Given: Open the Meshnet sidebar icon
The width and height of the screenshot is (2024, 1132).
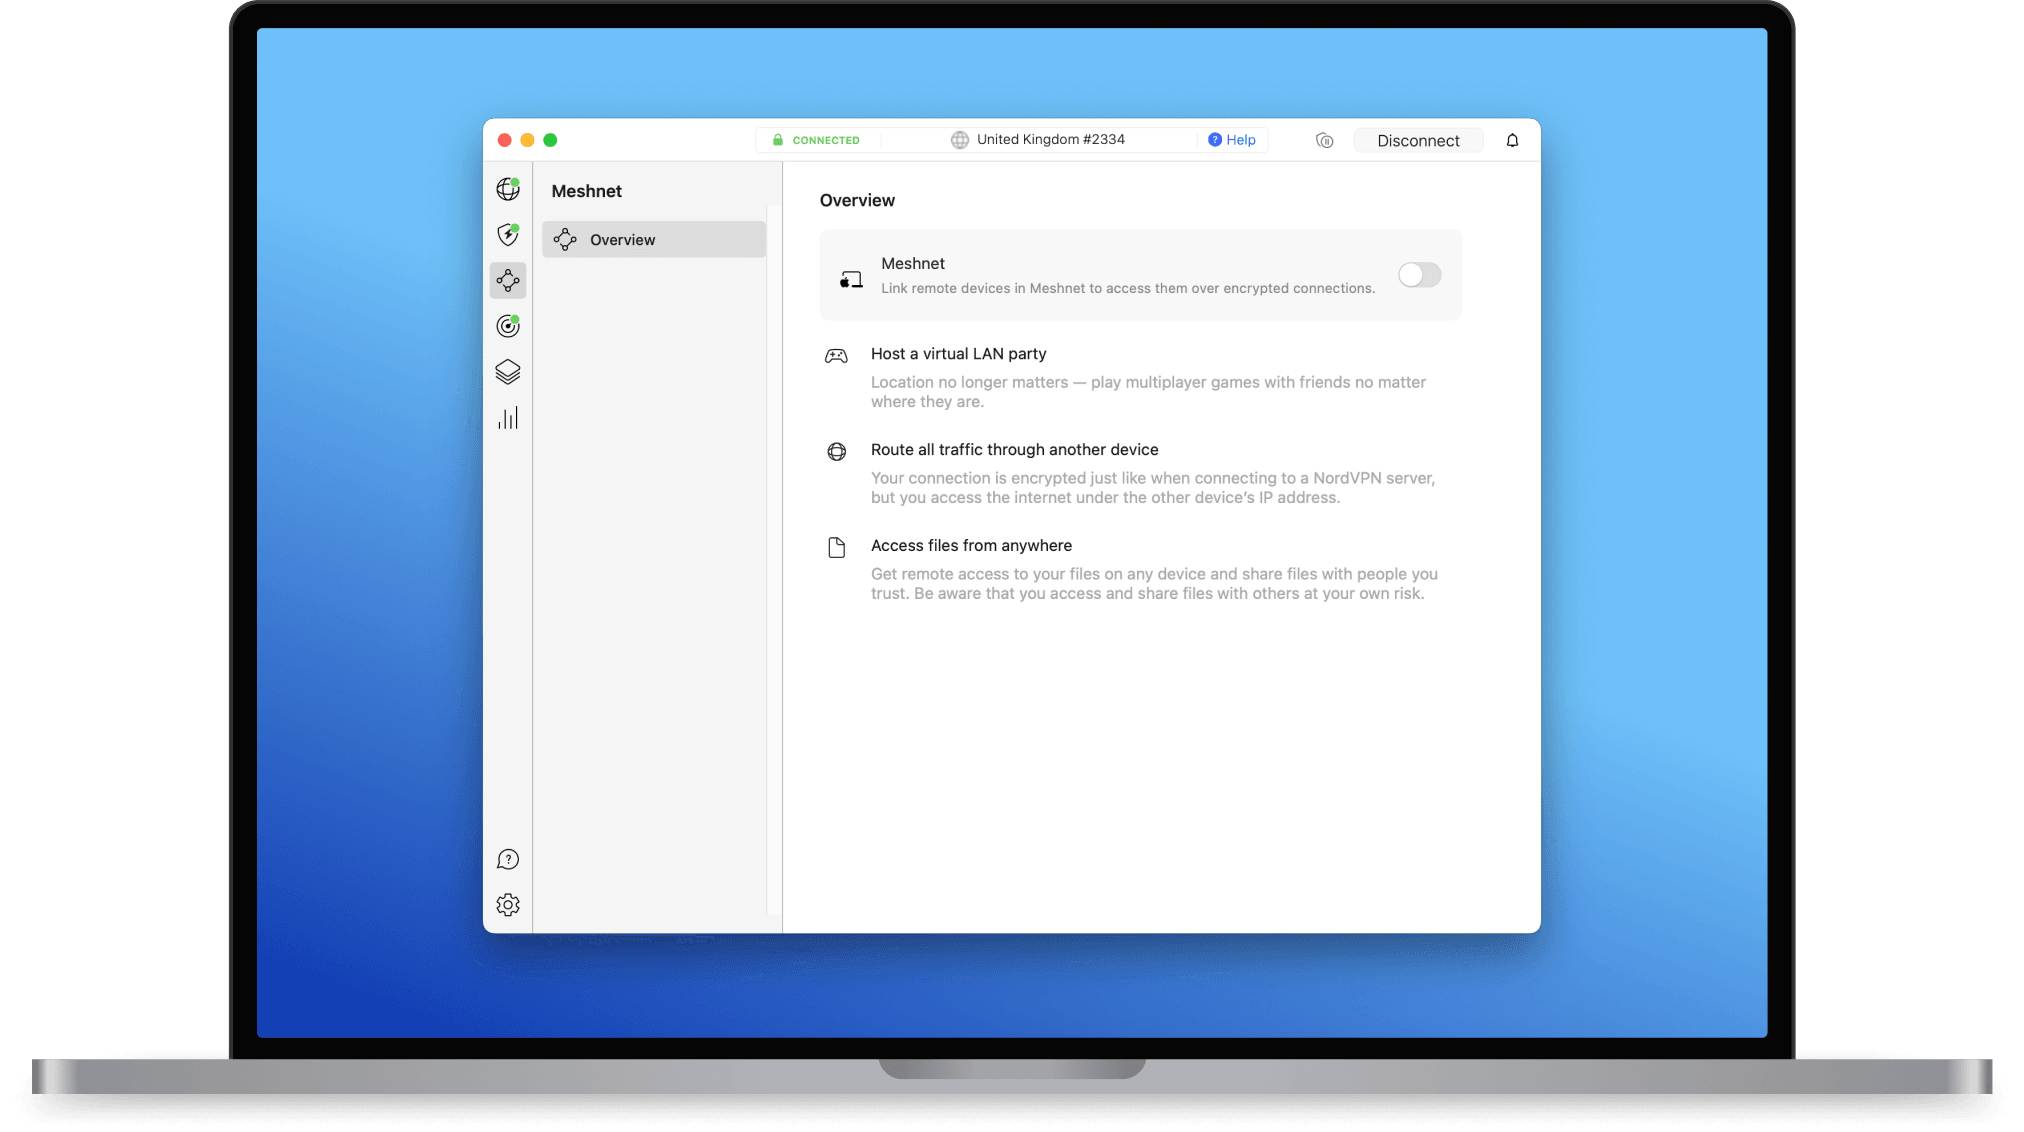Looking at the screenshot, I should coord(507,280).
